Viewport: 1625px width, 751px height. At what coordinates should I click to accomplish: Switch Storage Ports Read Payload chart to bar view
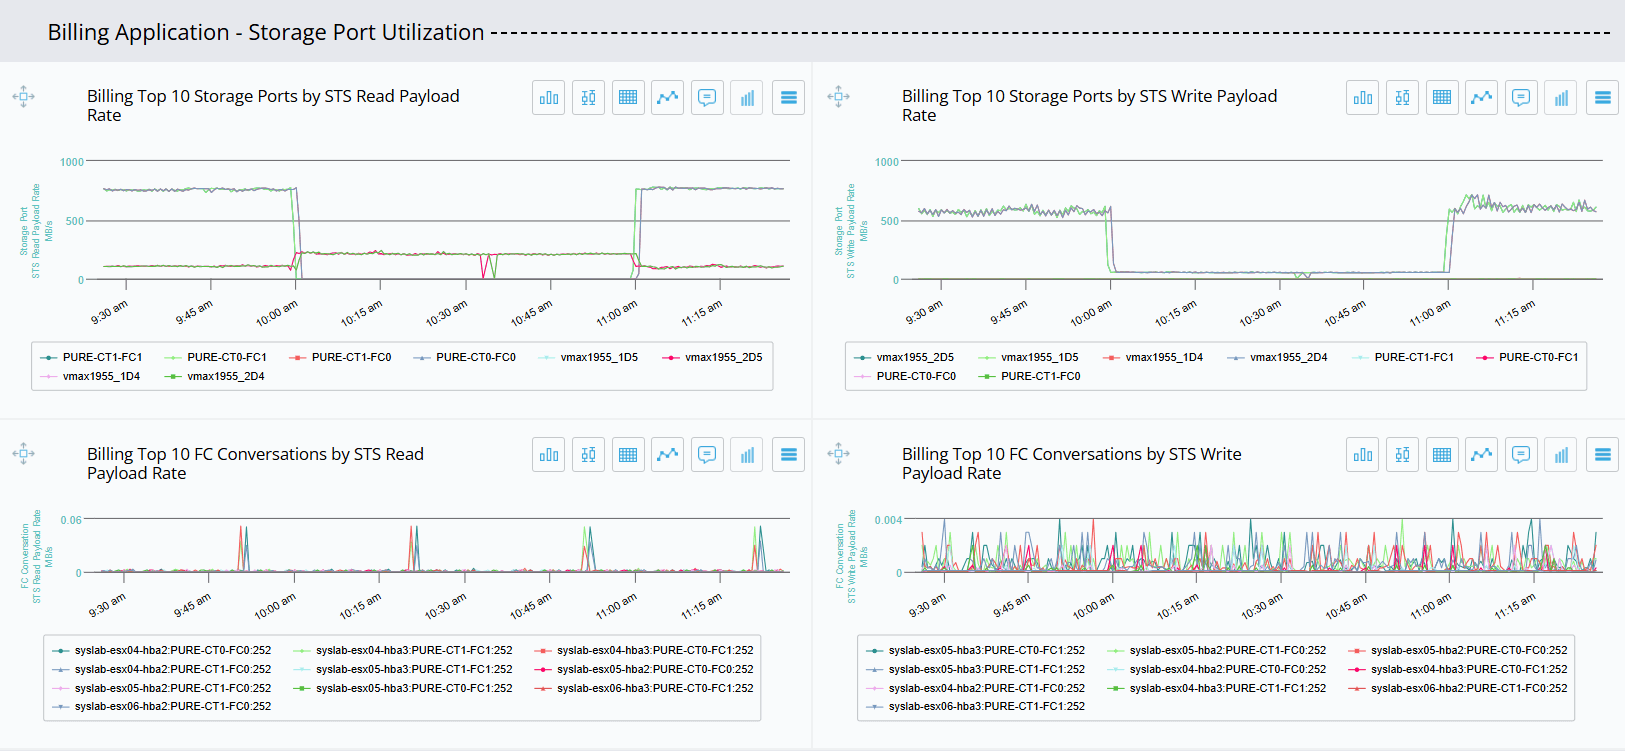point(549,97)
